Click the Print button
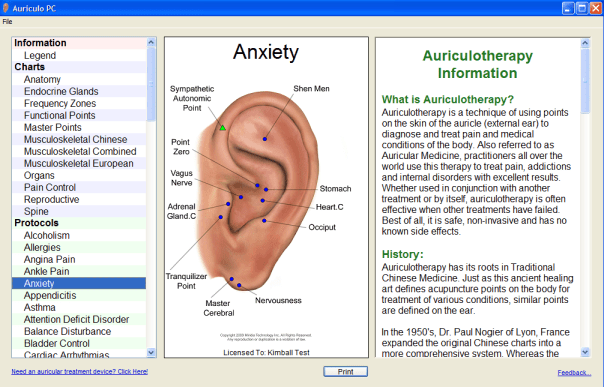 [x=346, y=372]
